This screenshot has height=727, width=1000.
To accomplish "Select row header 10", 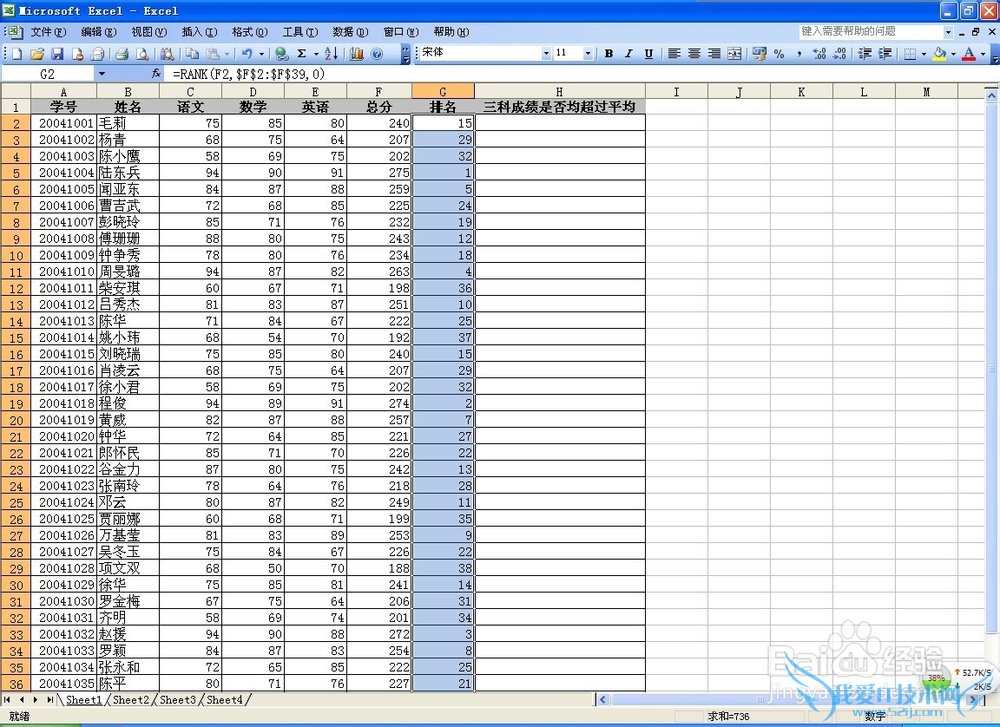I will [x=15, y=255].
